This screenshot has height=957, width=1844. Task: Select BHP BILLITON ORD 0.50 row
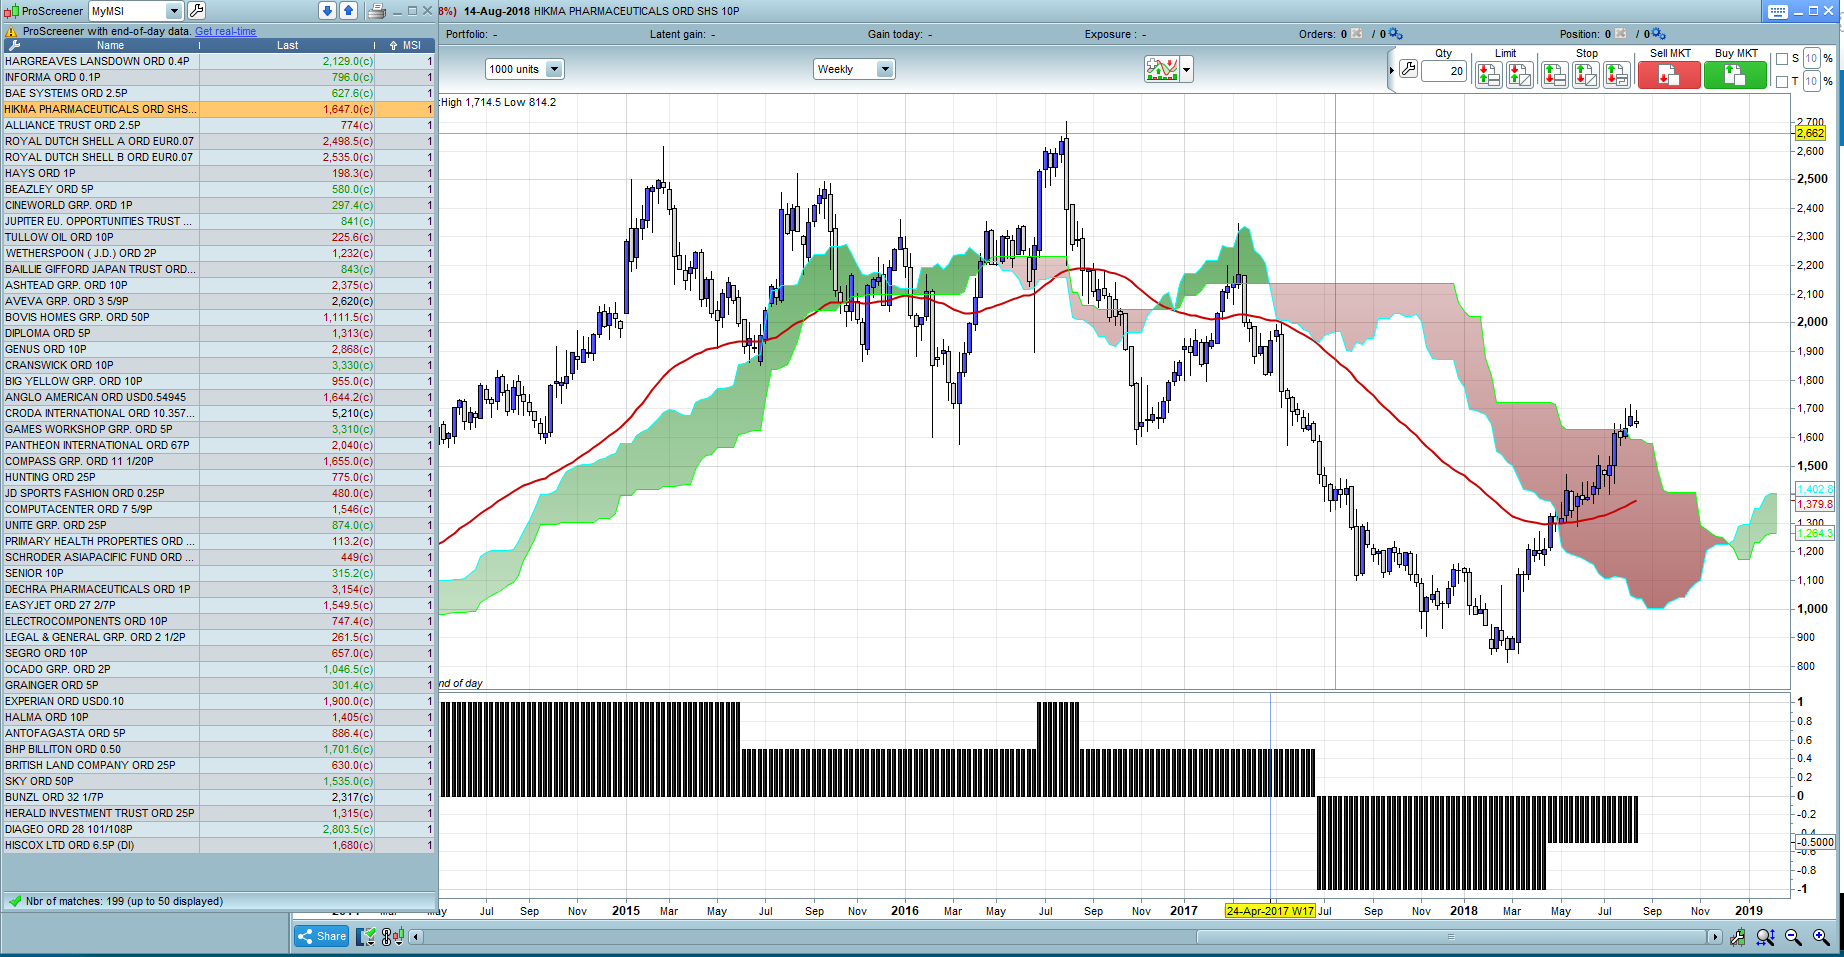point(218,749)
